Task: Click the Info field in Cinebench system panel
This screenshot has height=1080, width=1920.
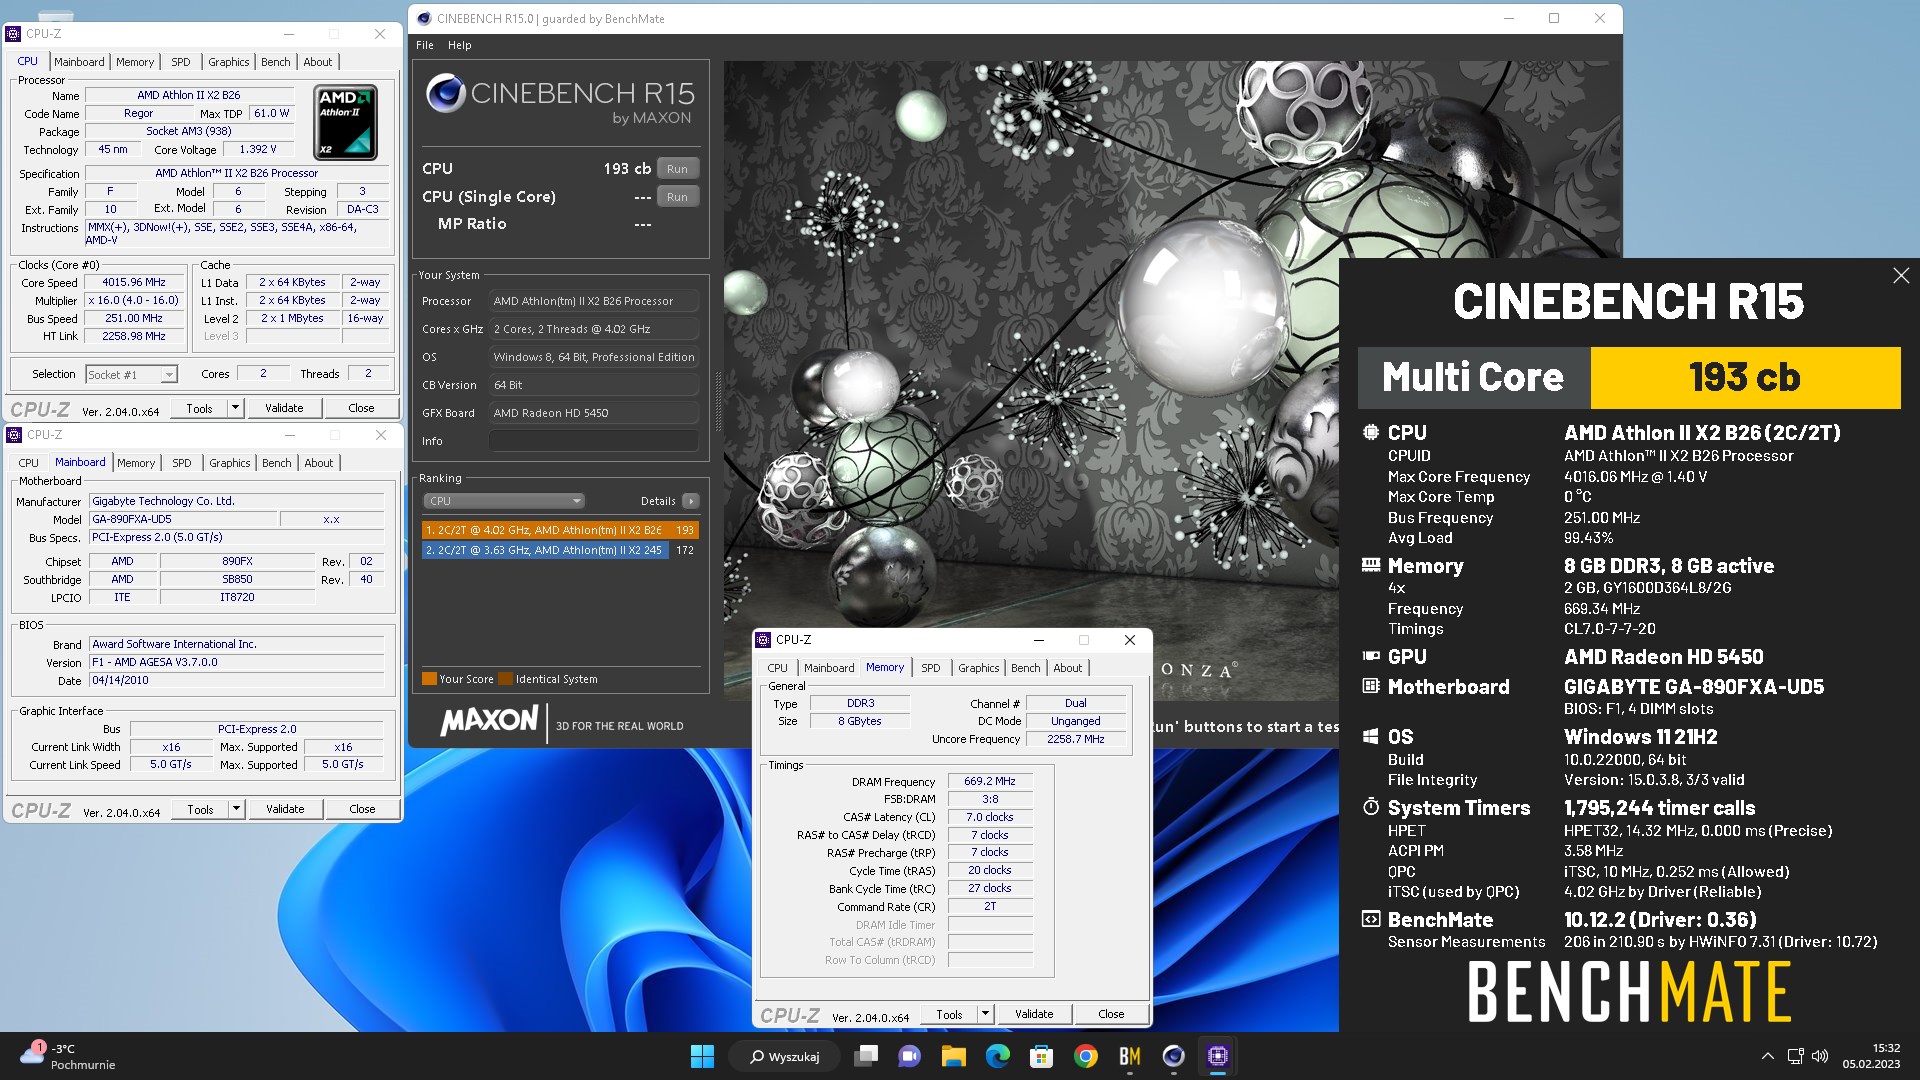Action: tap(594, 441)
